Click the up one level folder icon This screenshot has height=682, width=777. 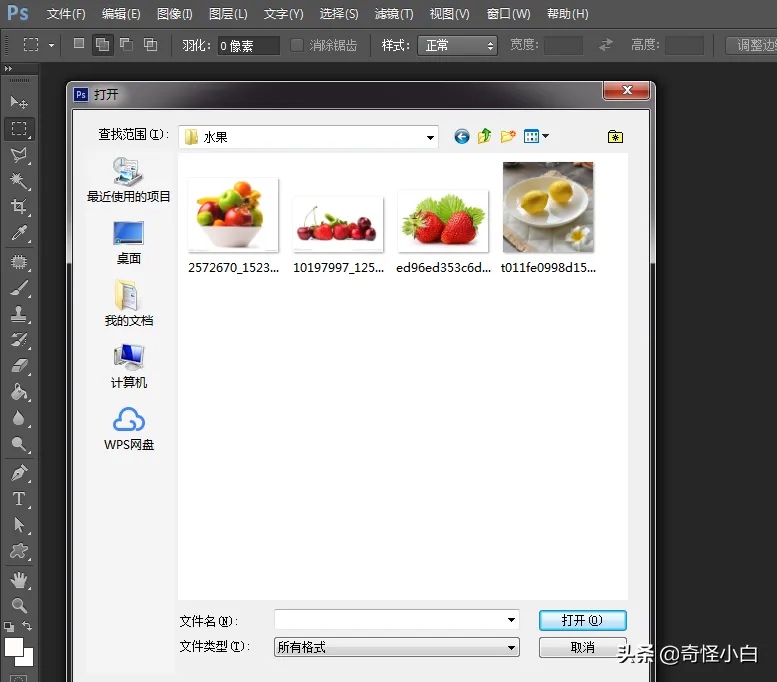click(x=485, y=137)
